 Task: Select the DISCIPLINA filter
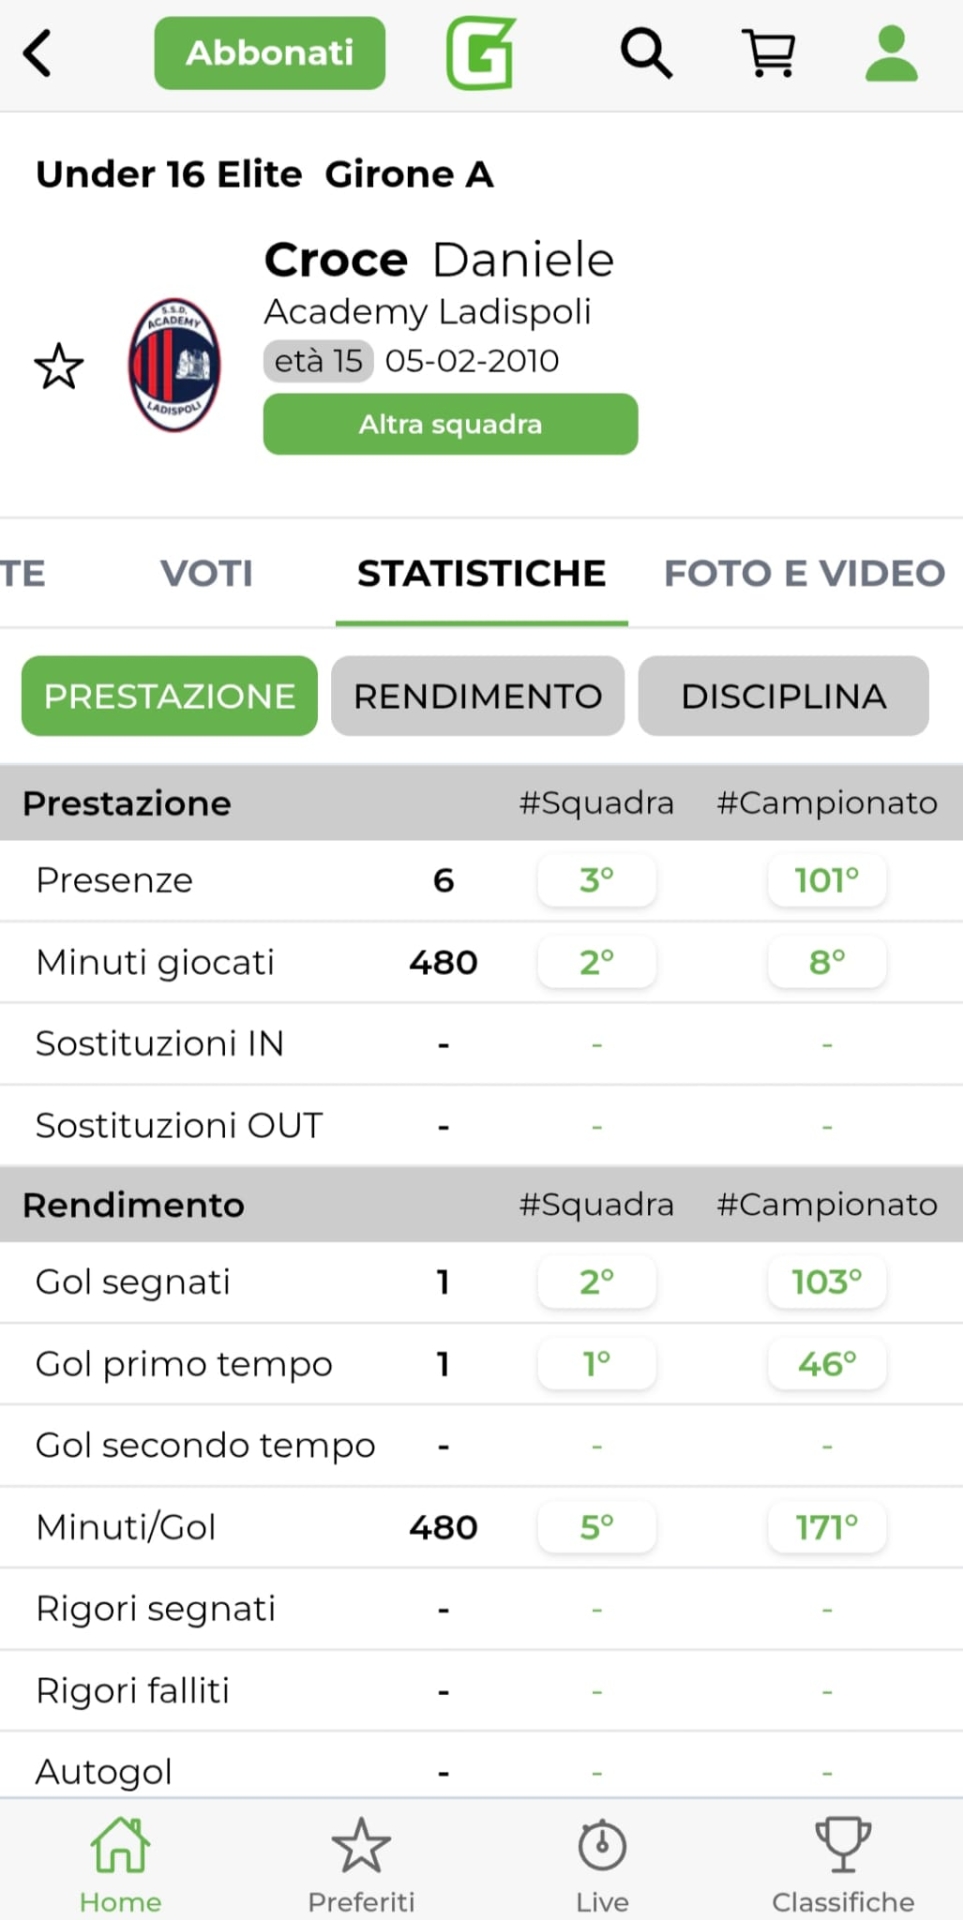point(783,696)
